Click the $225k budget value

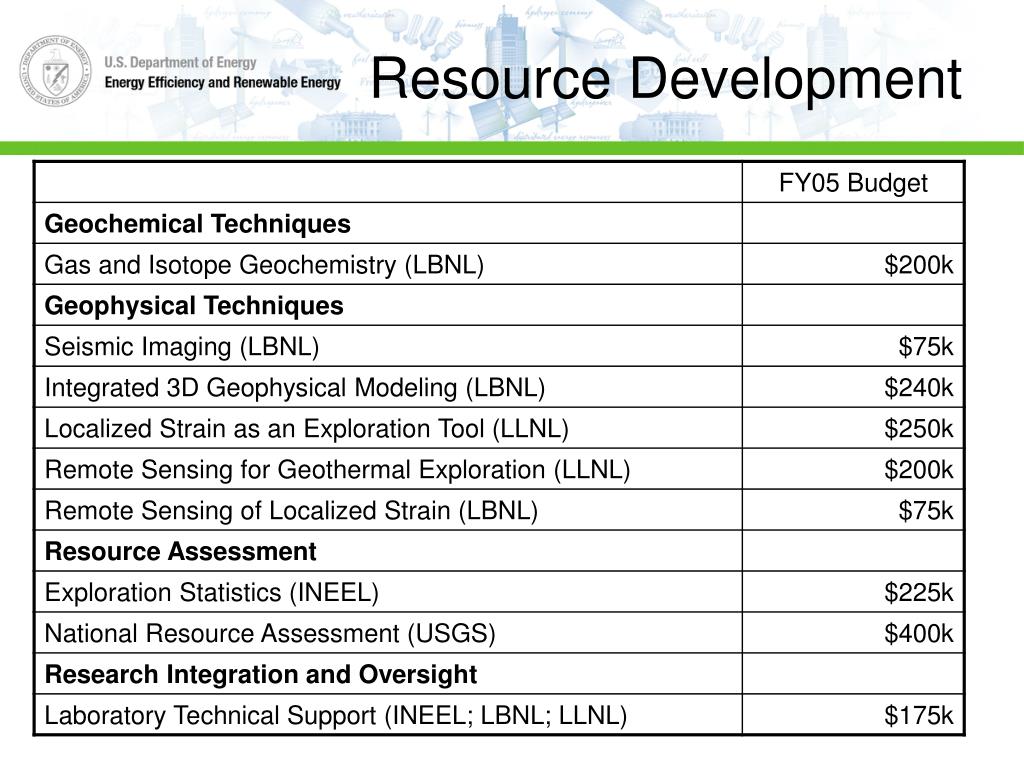(918, 593)
